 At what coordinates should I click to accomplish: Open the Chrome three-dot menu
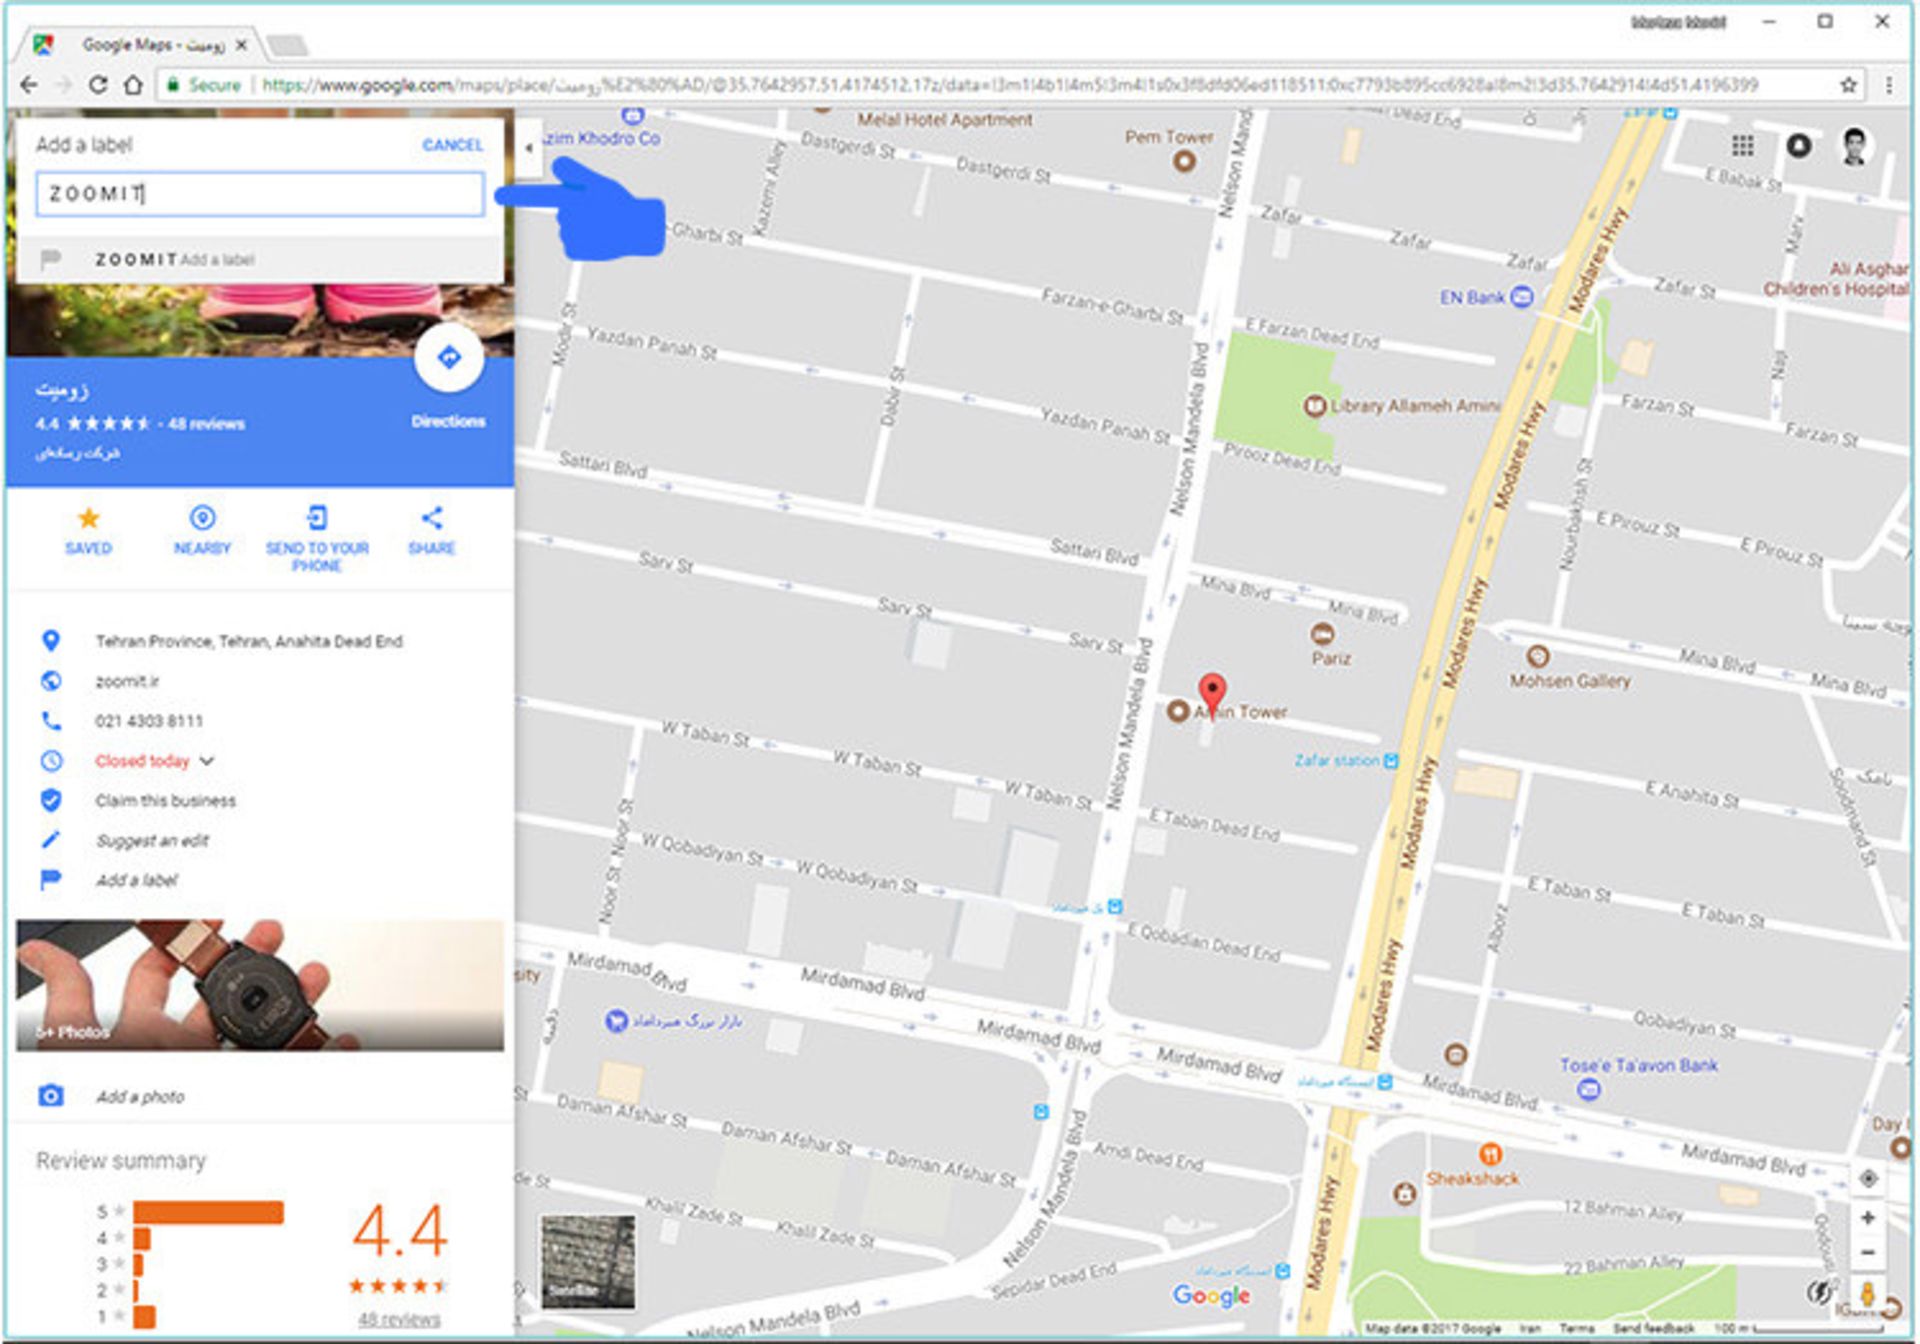[1889, 85]
